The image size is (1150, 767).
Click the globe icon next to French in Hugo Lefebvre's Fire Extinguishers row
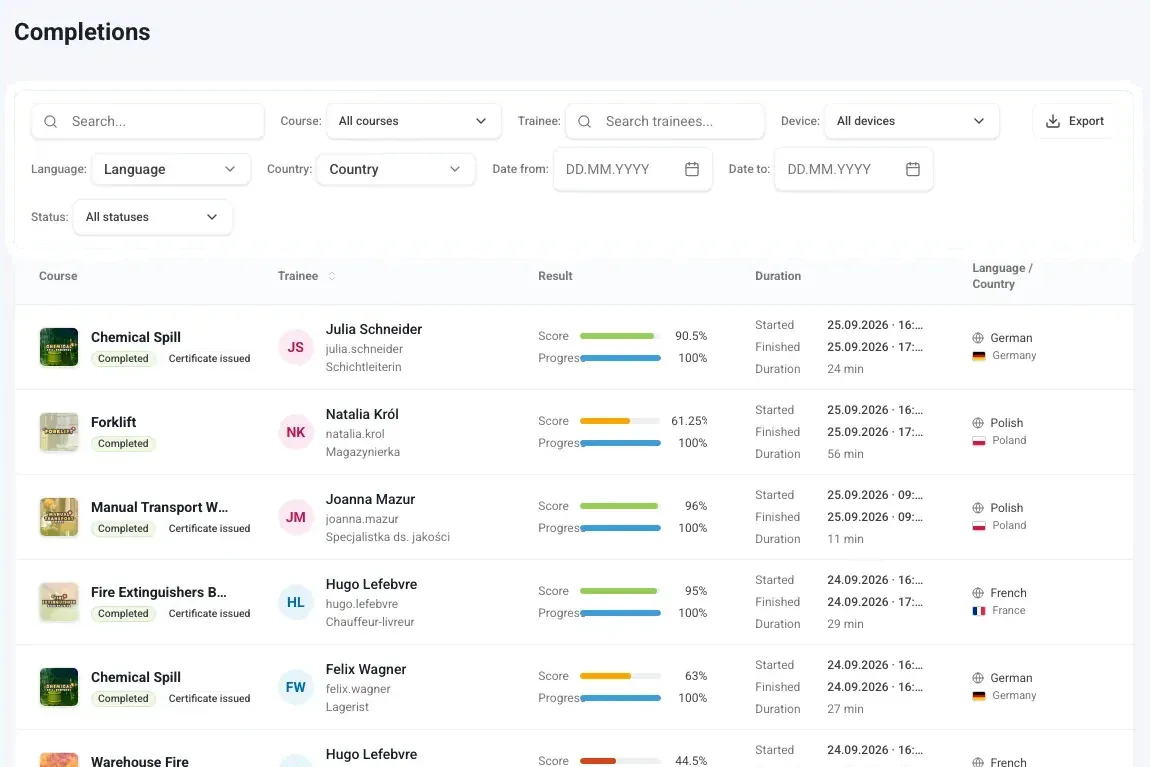(978, 592)
